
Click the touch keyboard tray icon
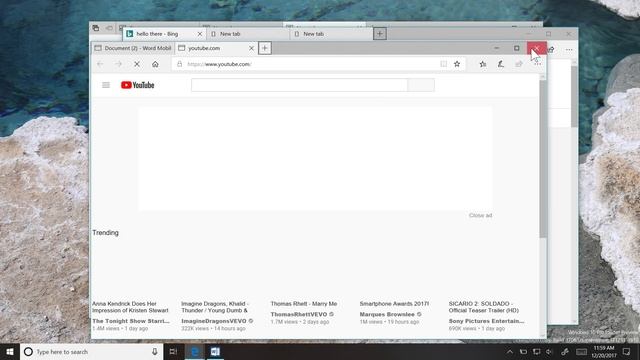tap(582, 352)
